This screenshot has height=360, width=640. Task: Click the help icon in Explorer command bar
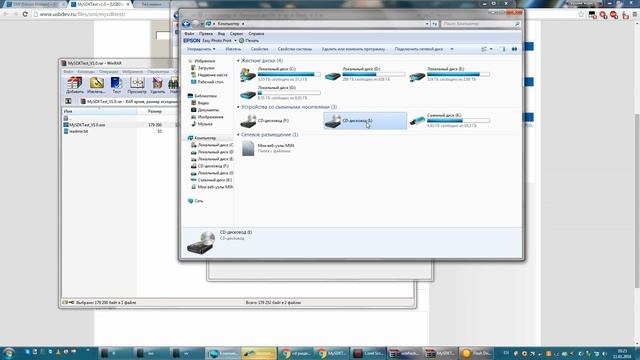[514, 49]
